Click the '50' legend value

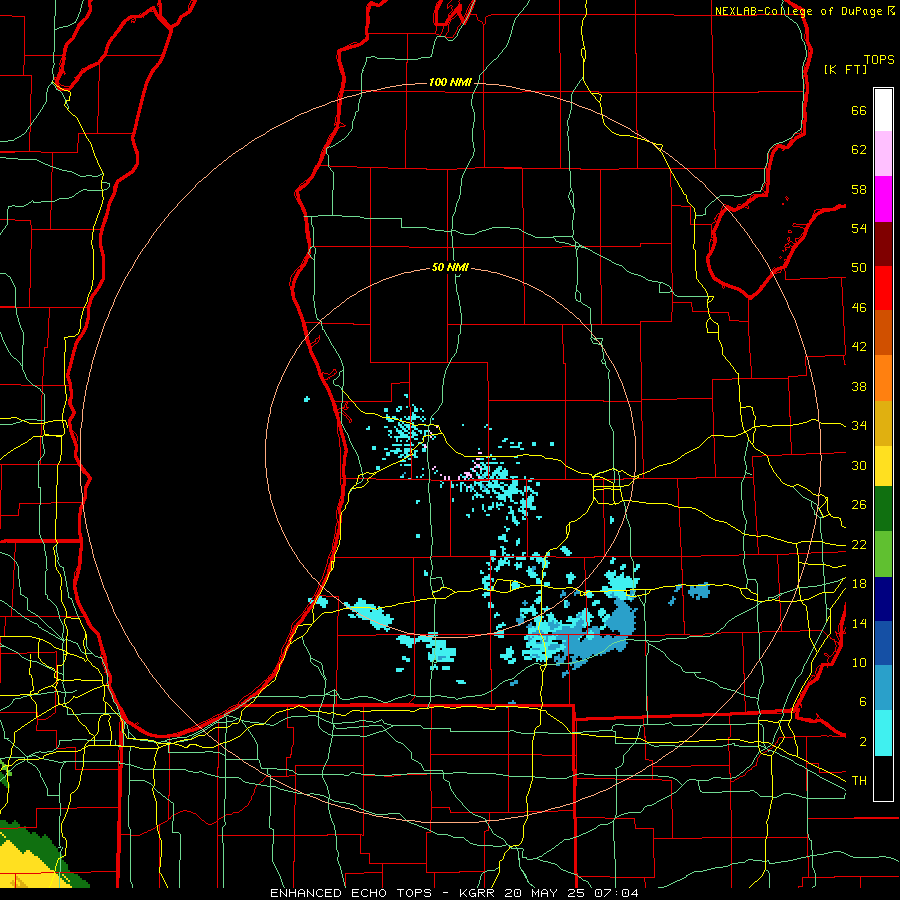tap(859, 268)
